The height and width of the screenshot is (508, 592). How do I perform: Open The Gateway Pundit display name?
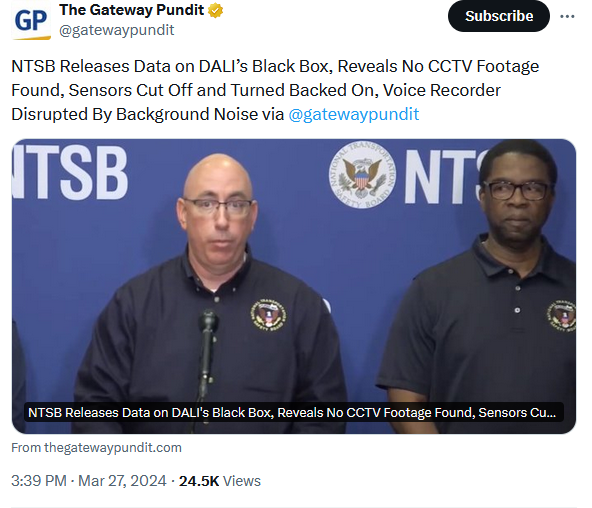[131, 10]
